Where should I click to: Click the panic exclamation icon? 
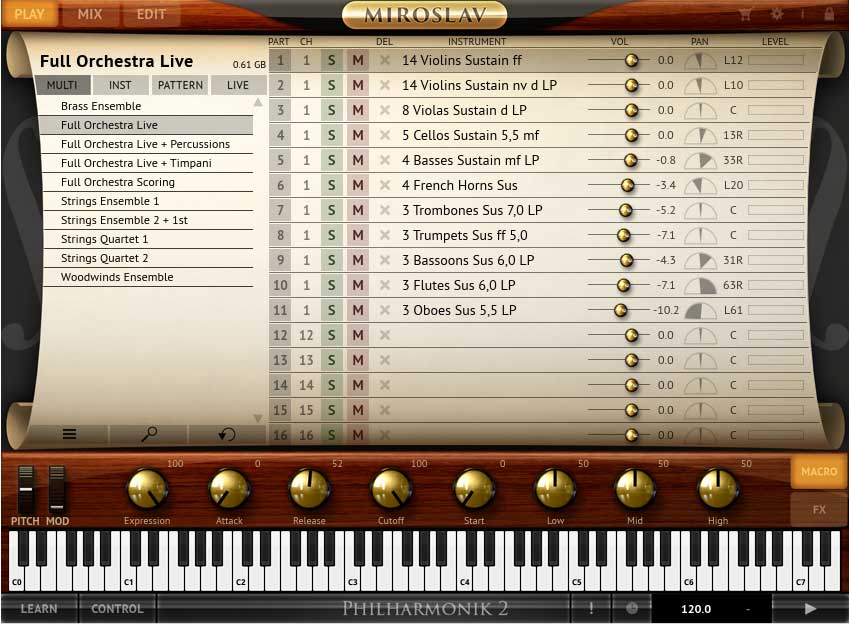(591, 608)
